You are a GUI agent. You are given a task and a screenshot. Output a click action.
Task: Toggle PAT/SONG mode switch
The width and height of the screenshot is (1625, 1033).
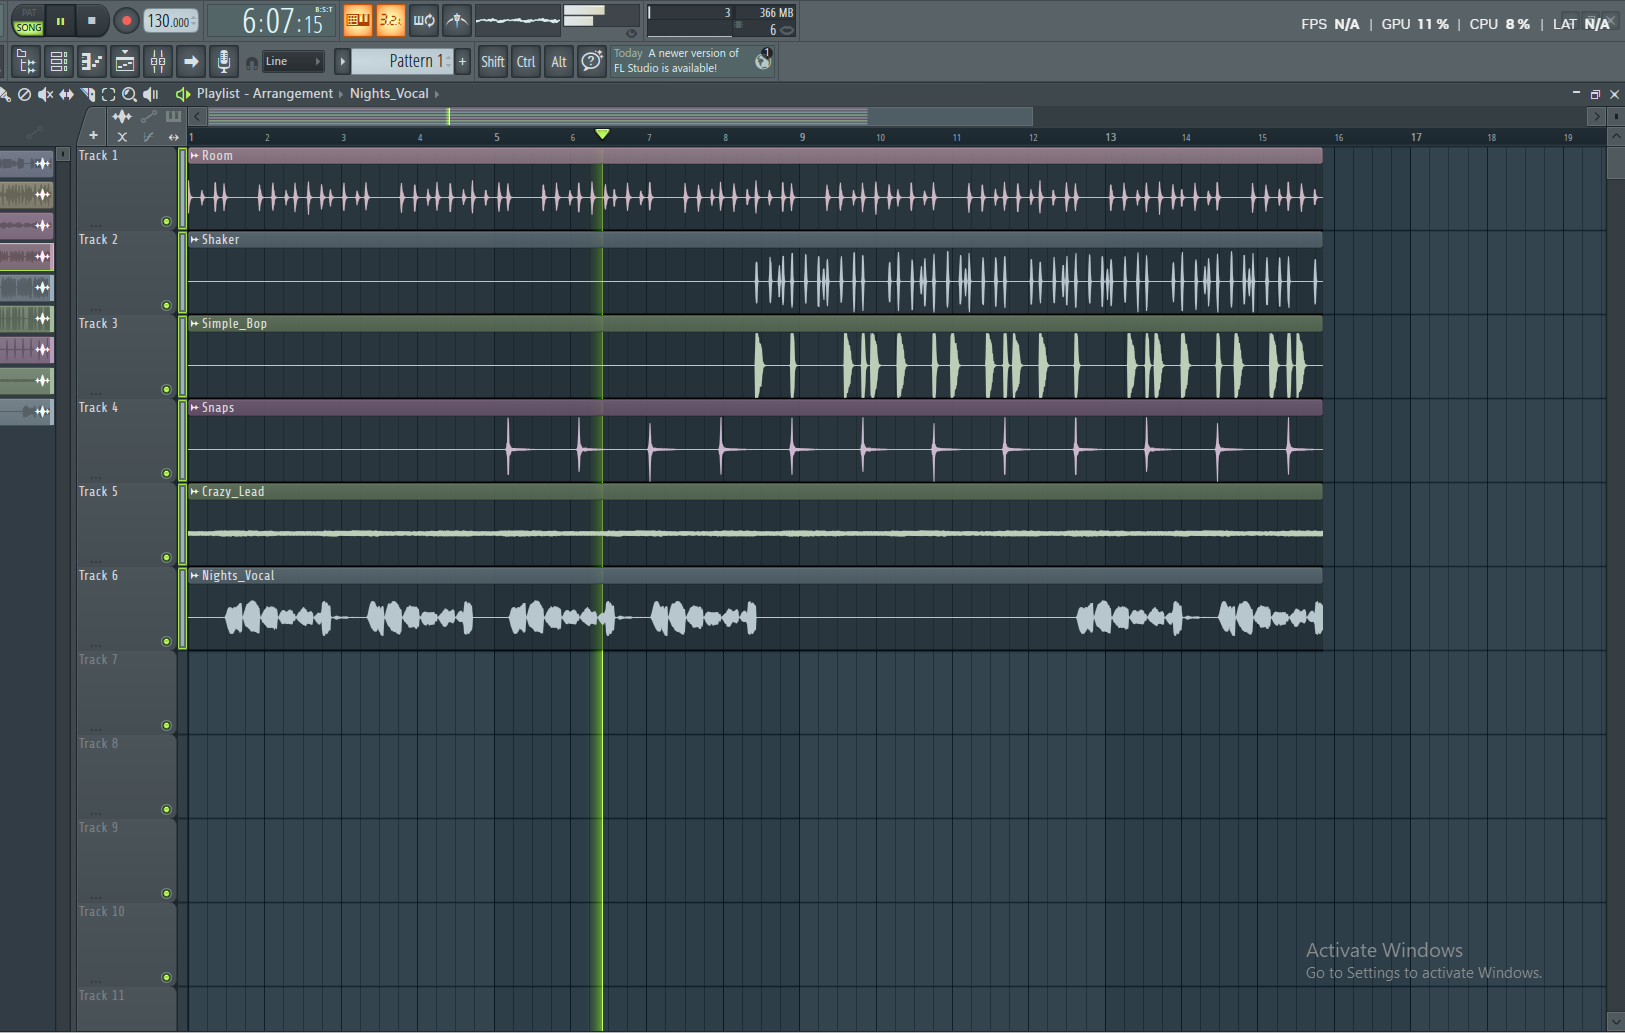(x=28, y=21)
